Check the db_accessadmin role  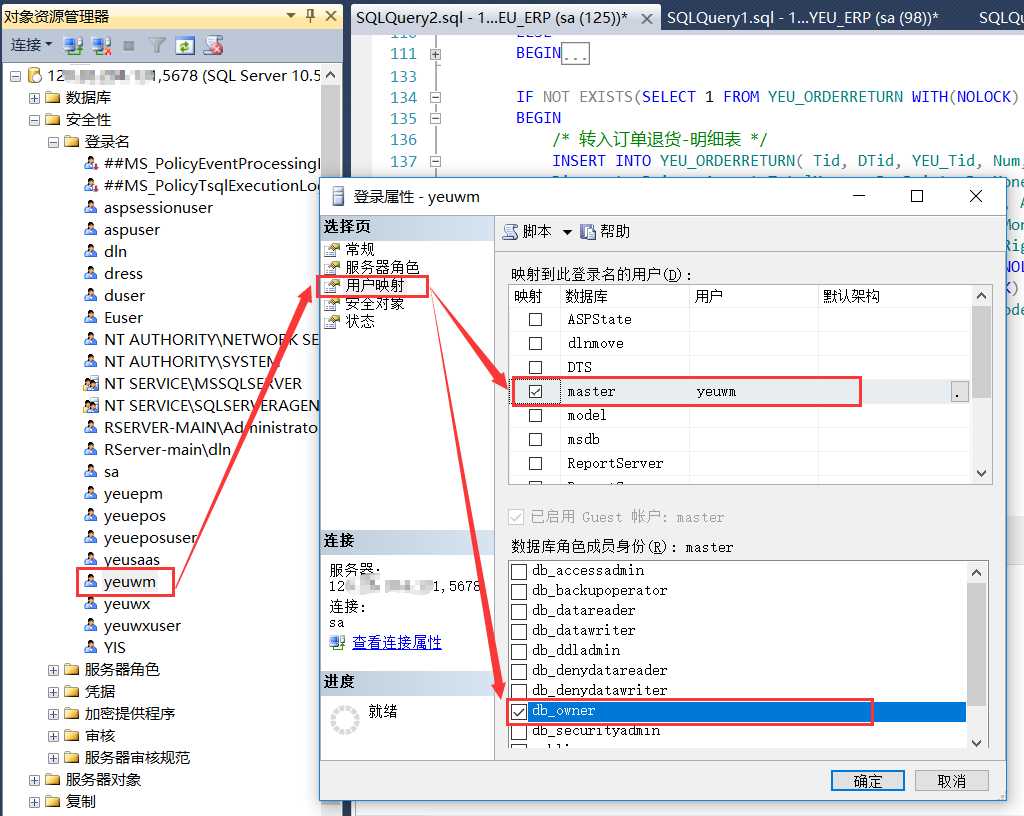click(x=519, y=572)
